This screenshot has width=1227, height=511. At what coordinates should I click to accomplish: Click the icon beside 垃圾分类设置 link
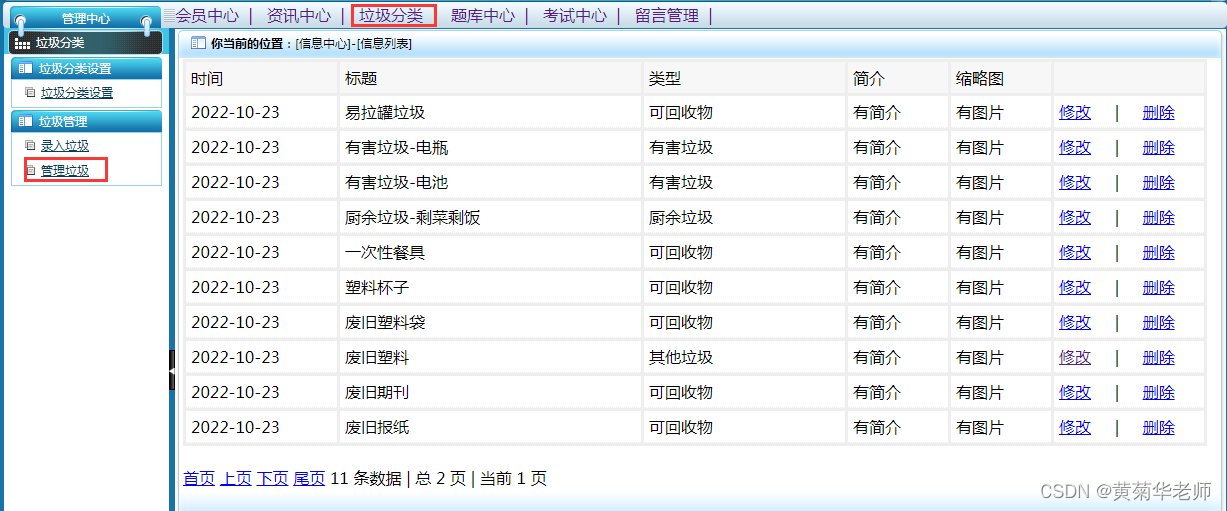pyautogui.click(x=30, y=93)
